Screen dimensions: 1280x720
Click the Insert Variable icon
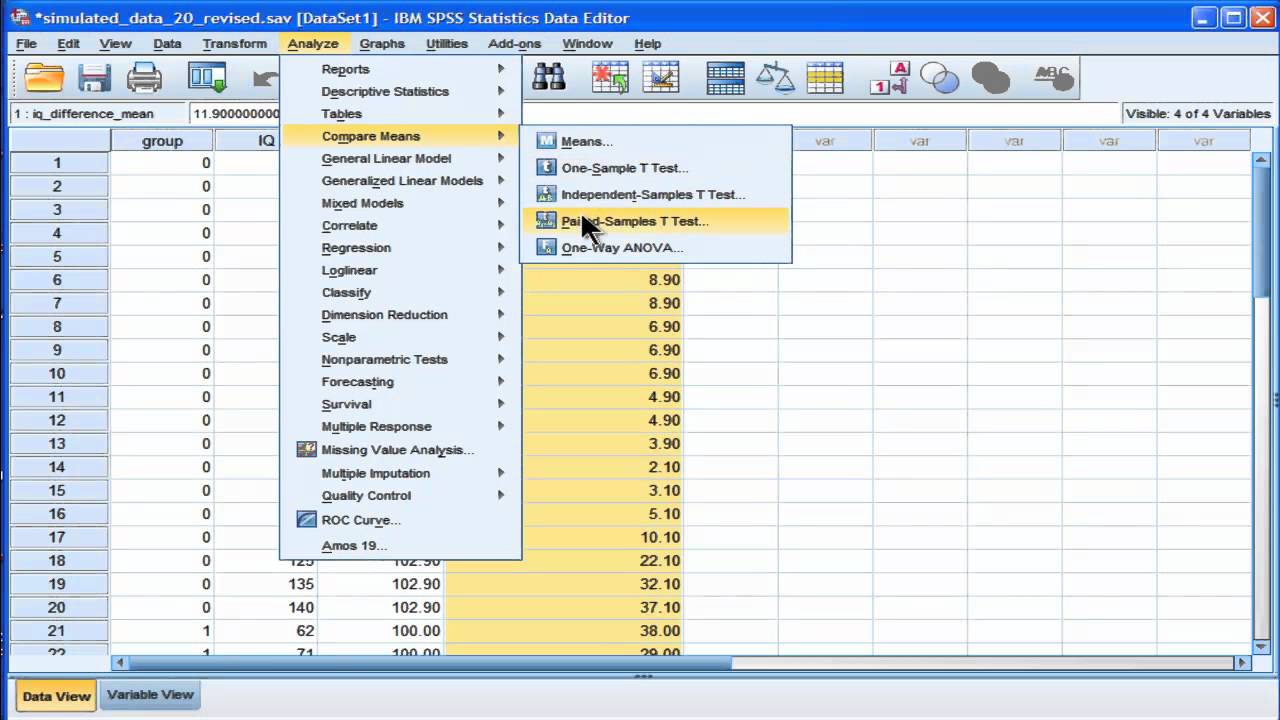coord(661,77)
